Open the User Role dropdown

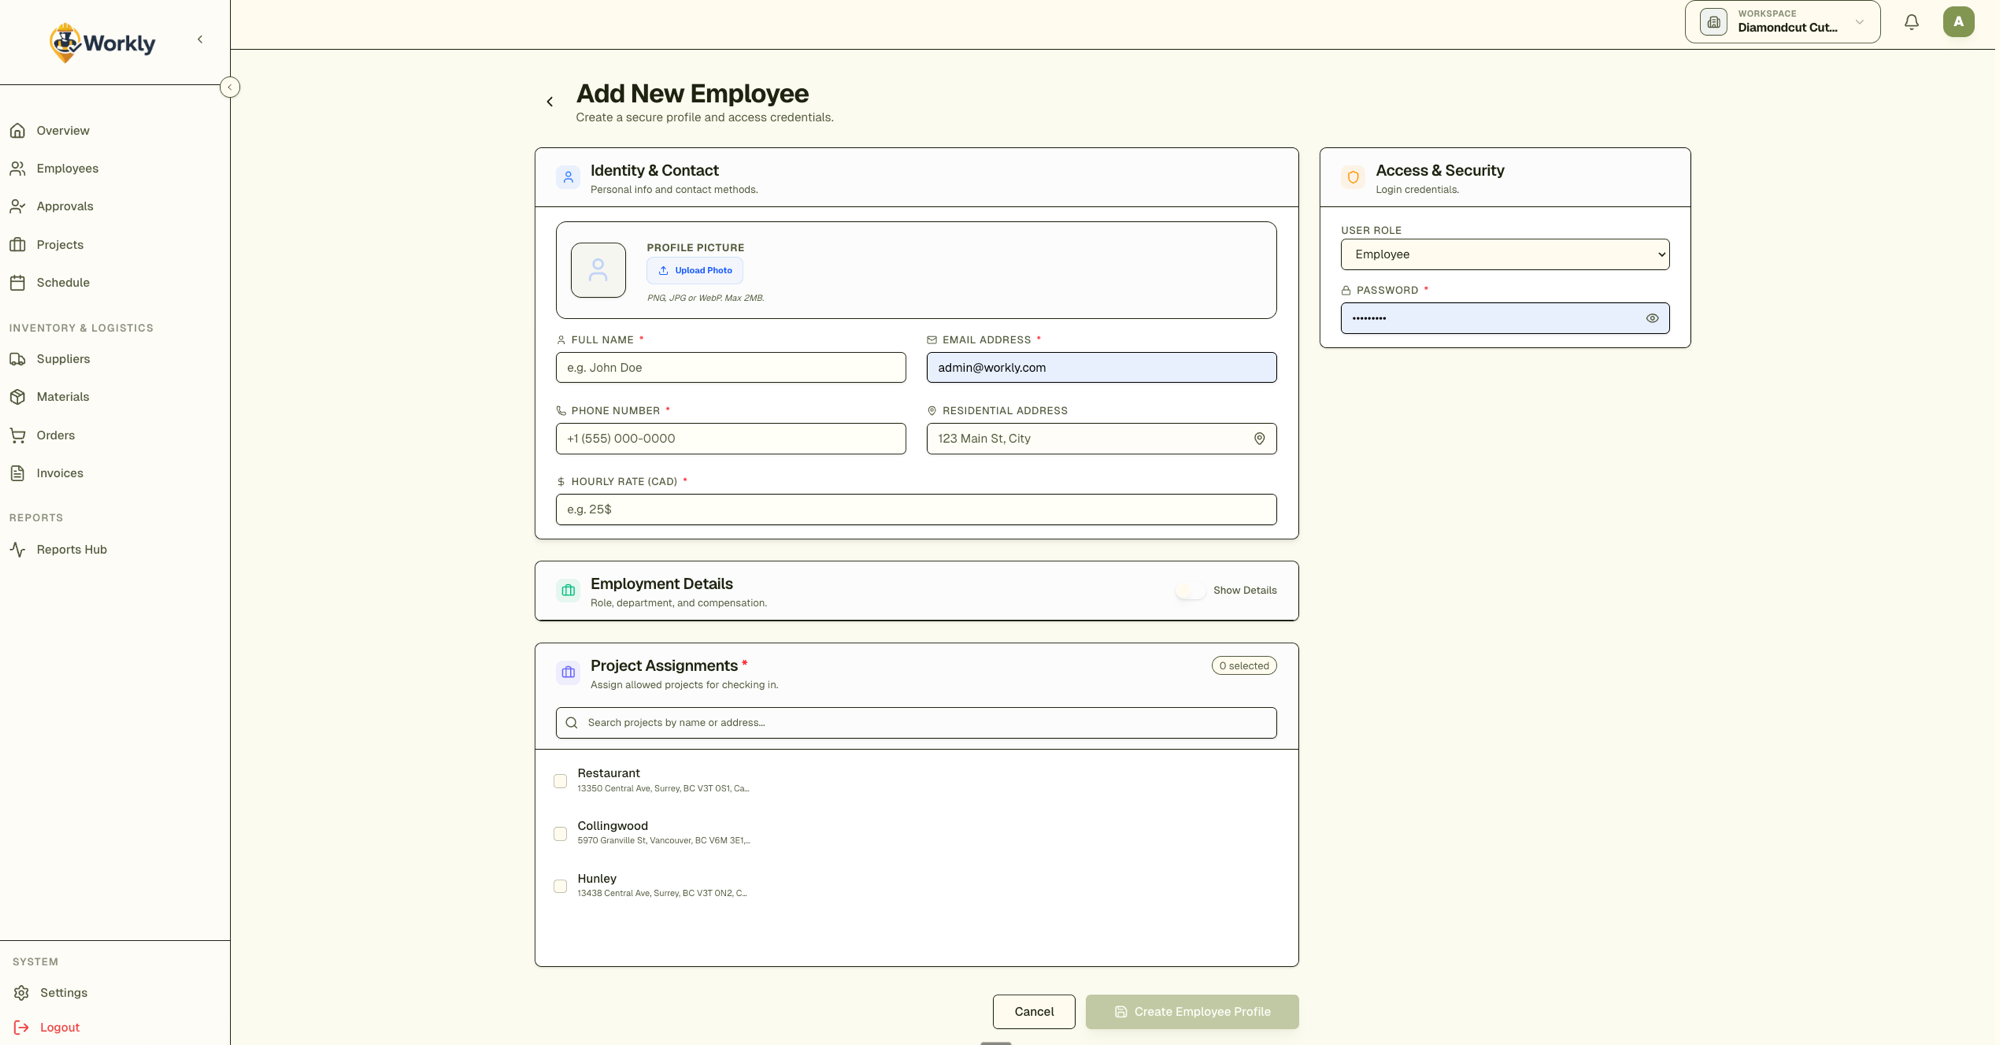[x=1504, y=254]
